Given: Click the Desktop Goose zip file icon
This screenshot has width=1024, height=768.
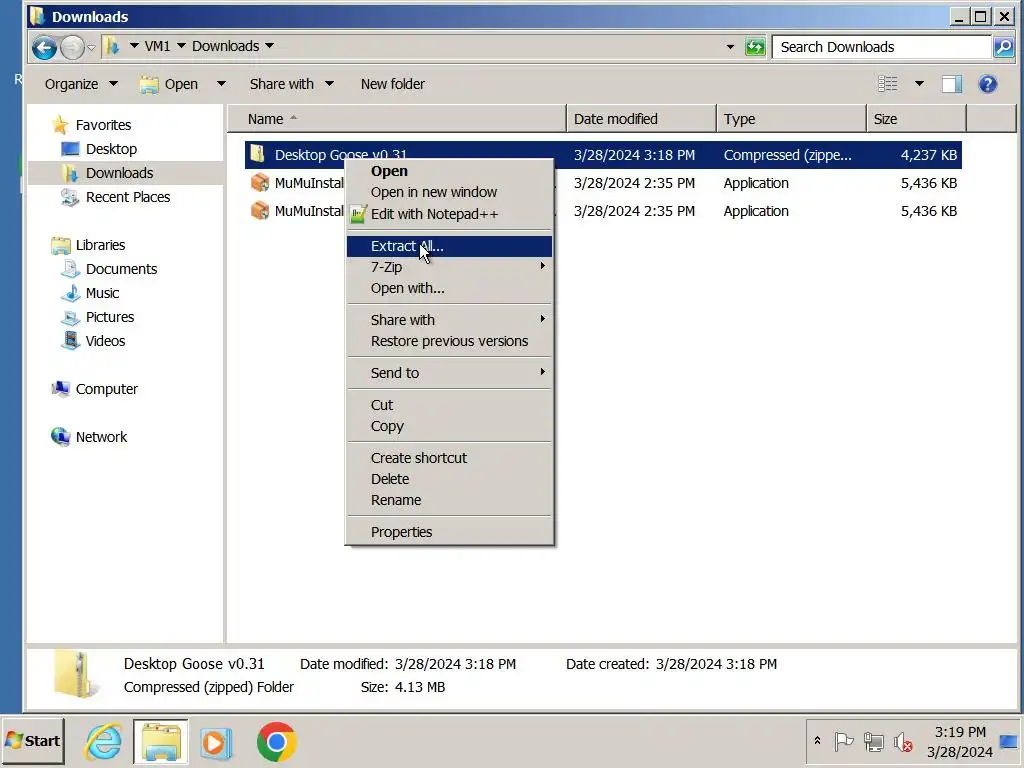Looking at the screenshot, I should (258, 155).
